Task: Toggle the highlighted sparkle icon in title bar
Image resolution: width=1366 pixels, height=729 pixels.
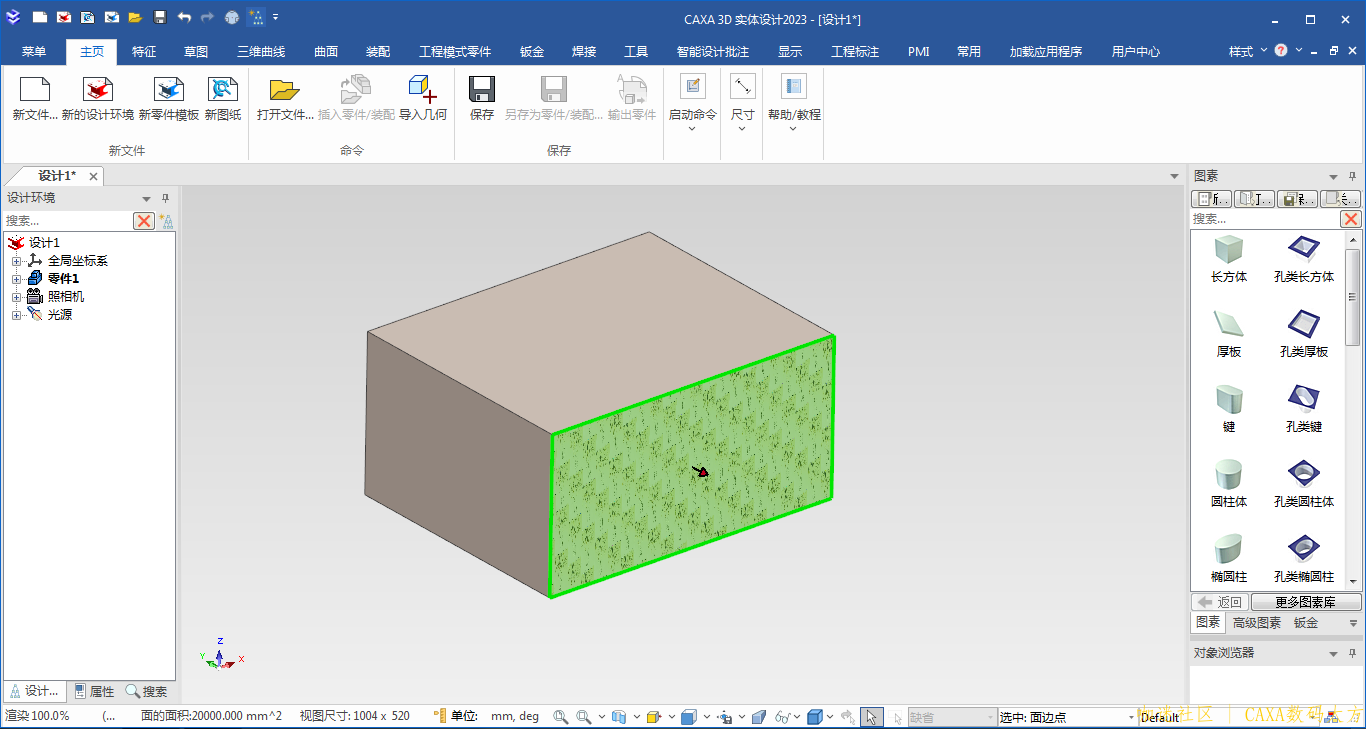Action: tap(256, 18)
